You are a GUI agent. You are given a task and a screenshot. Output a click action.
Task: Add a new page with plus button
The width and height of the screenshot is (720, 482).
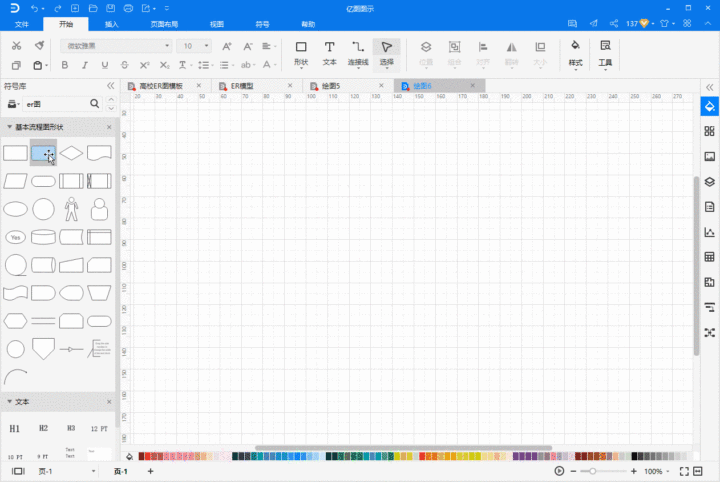point(150,471)
